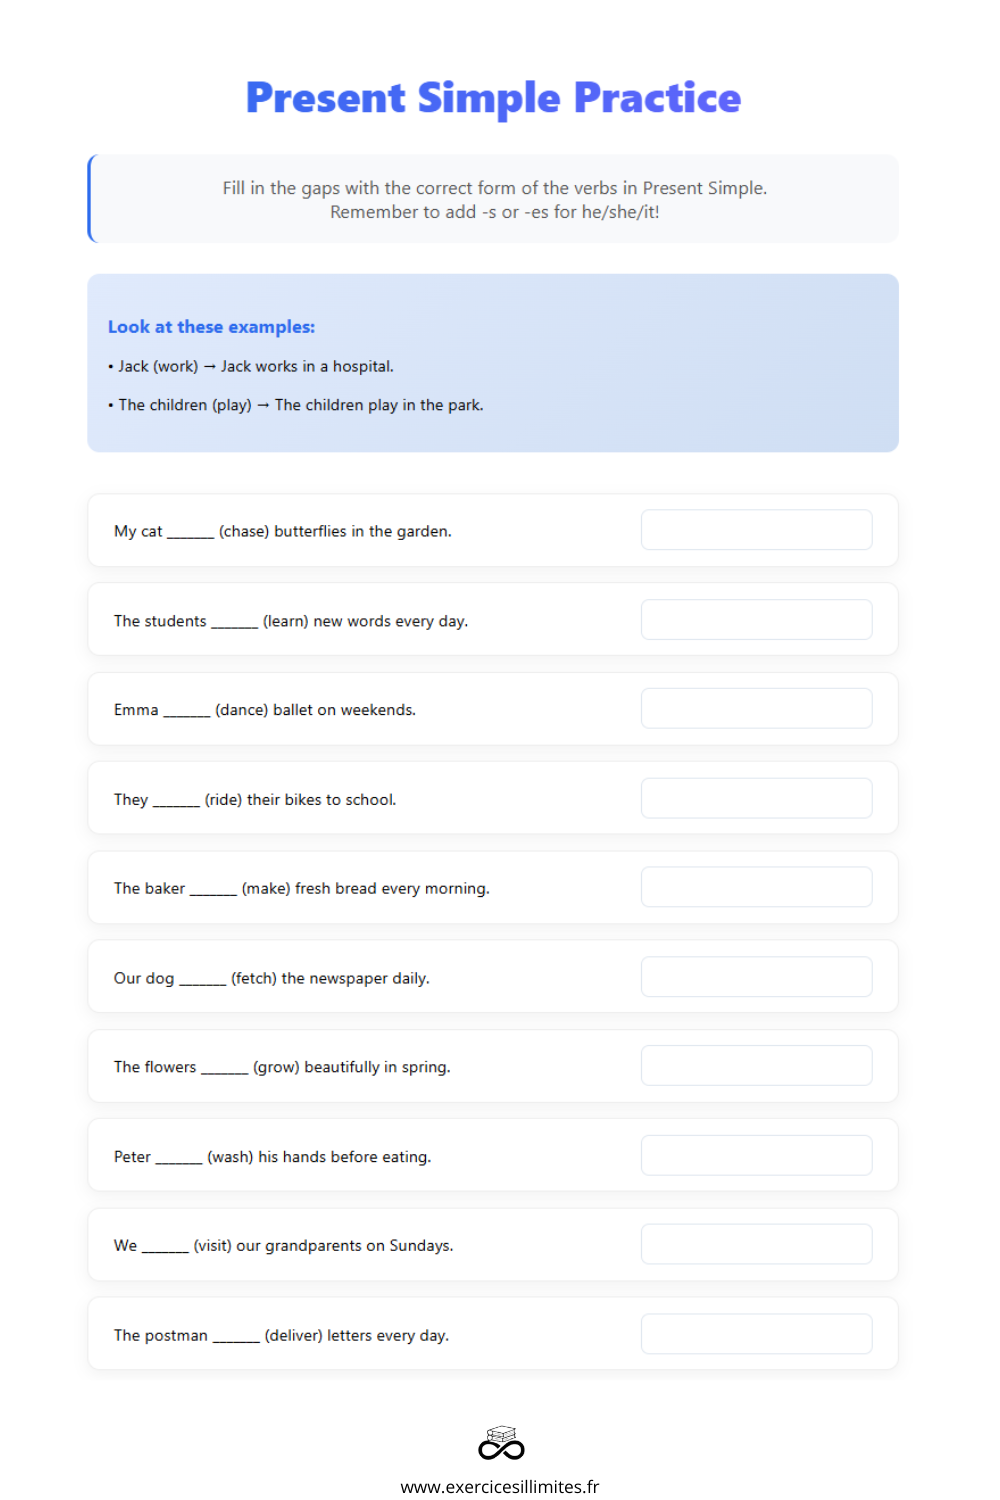
Task: Focus the answer box for 'Our dog (fetch)'
Action: (757, 977)
